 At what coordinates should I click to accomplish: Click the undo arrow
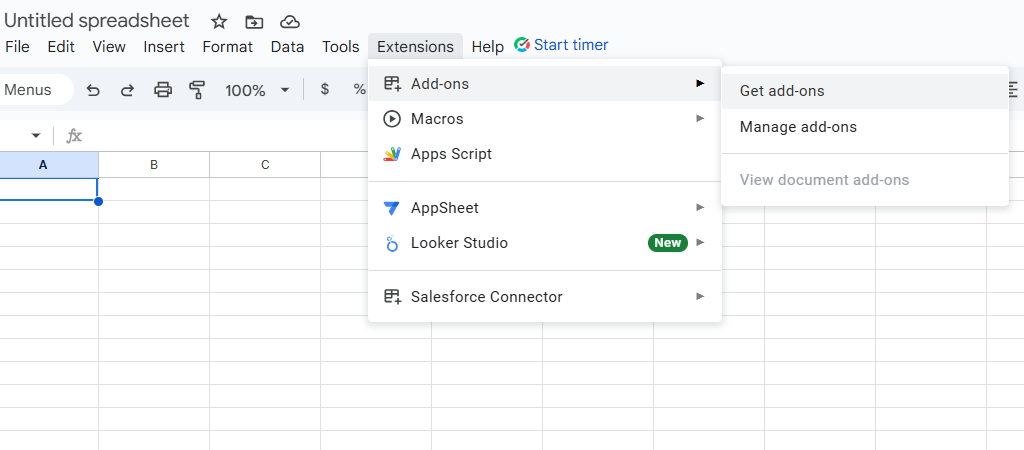click(x=93, y=90)
